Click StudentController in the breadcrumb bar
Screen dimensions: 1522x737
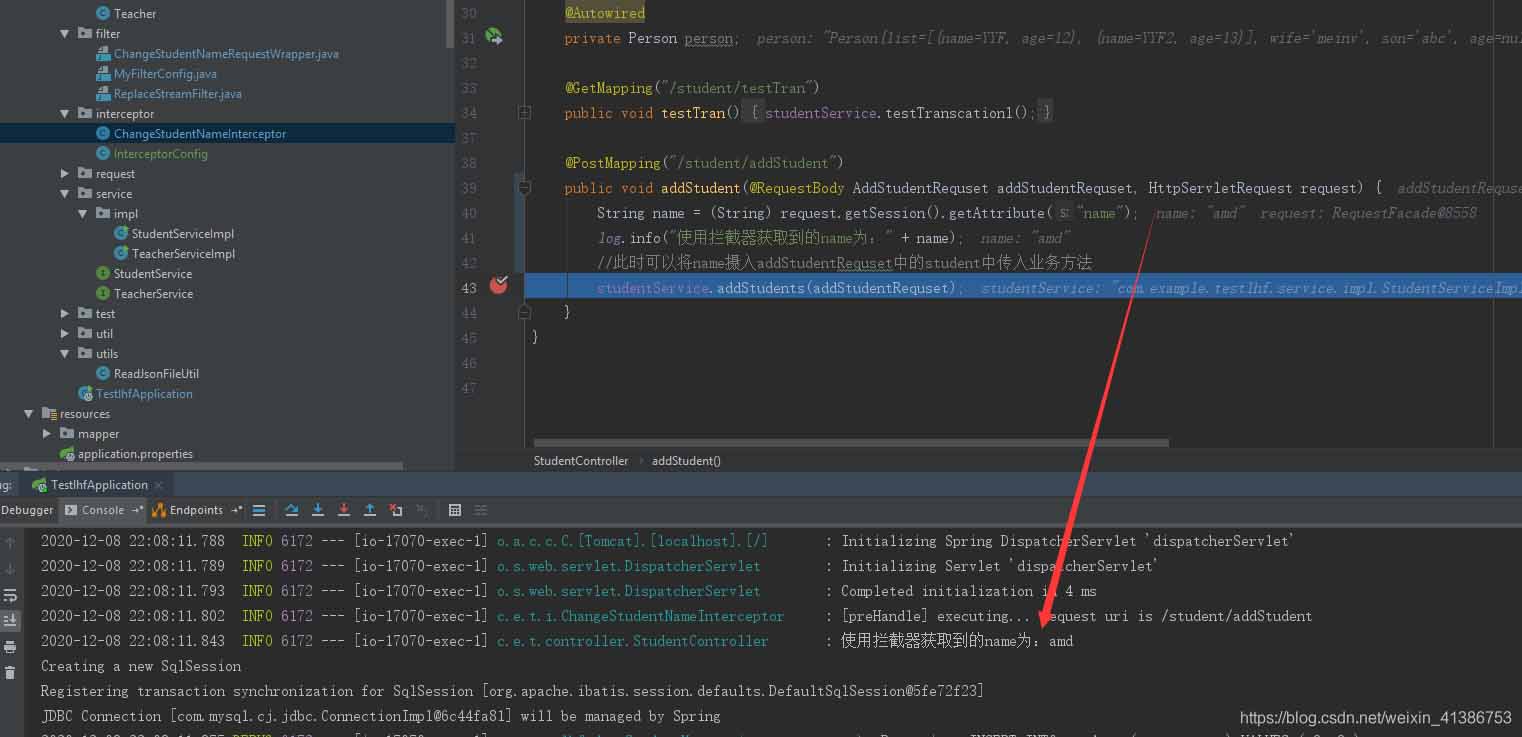tap(580, 460)
